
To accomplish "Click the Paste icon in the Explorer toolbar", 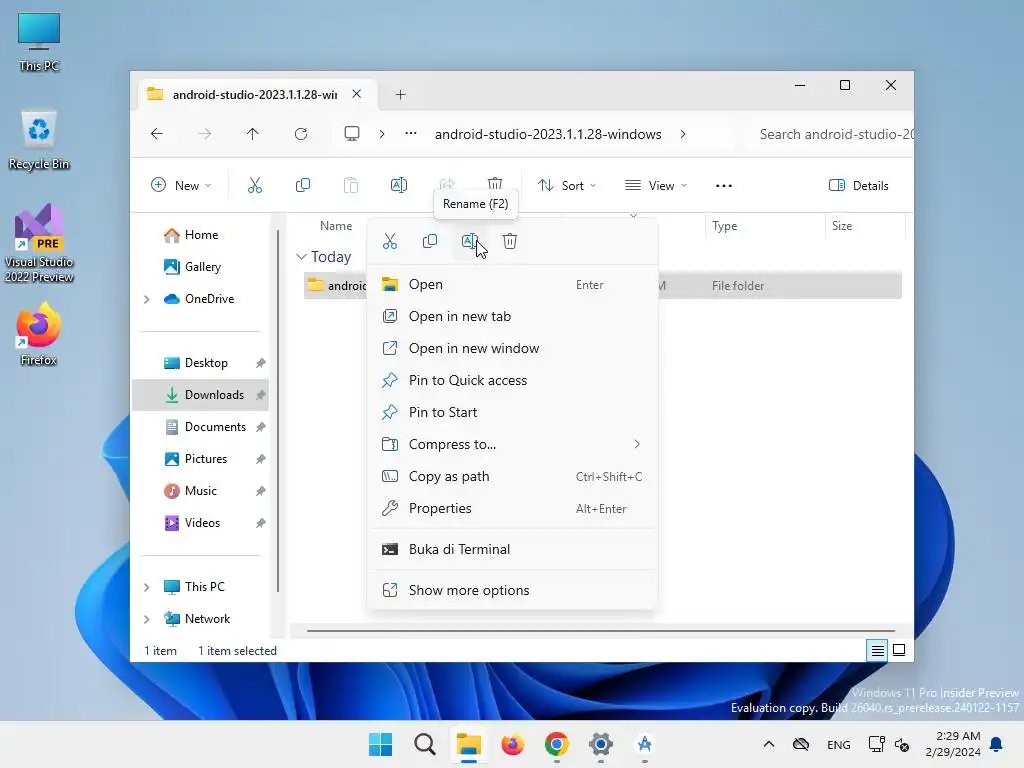I will pyautogui.click(x=351, y=185).
